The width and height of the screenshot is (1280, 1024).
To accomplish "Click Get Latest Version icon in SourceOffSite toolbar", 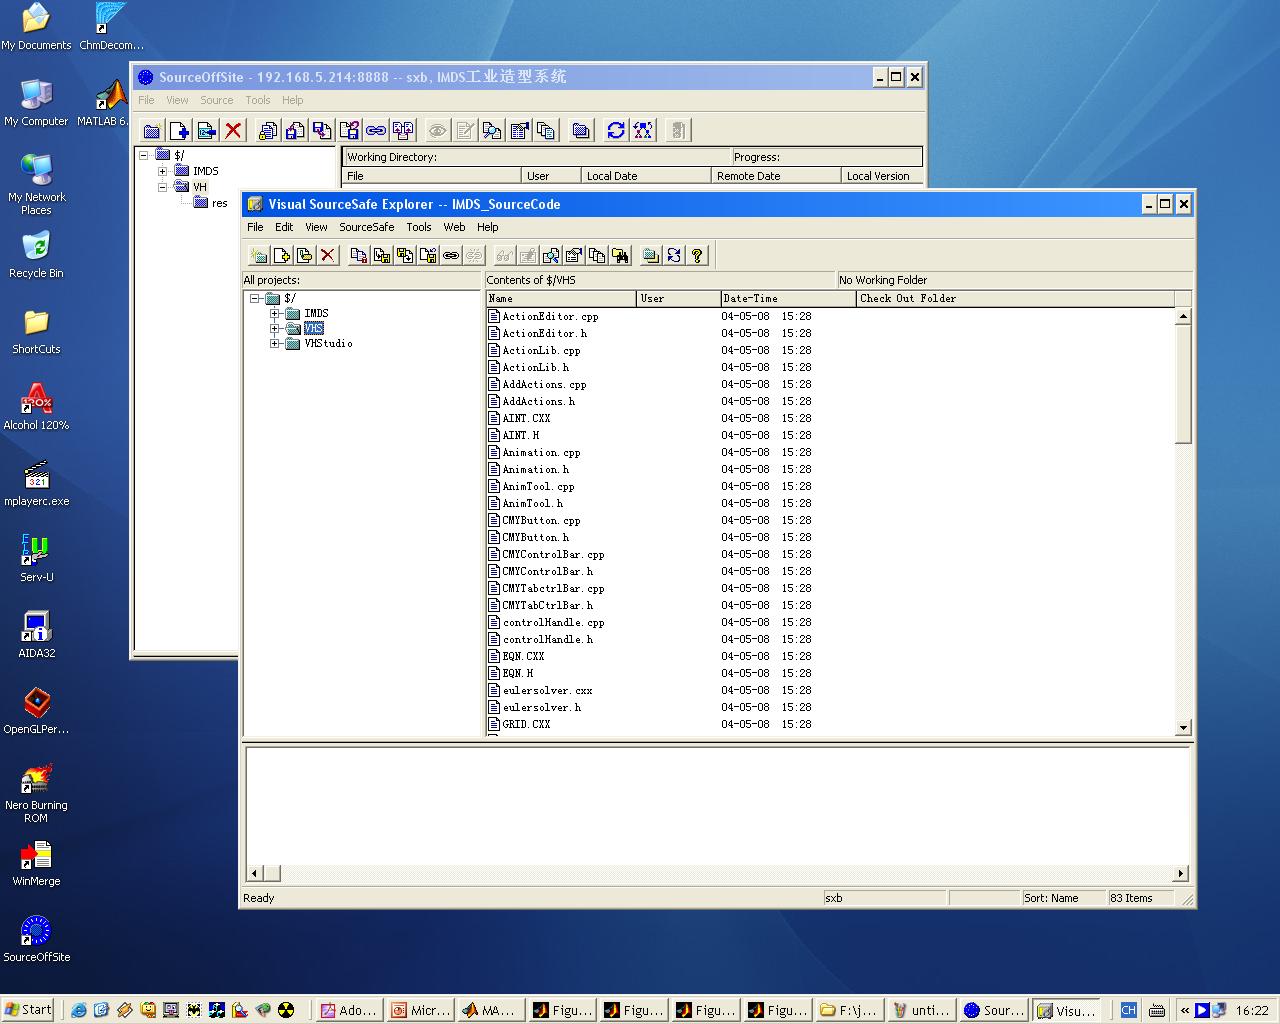I will [x=268, y=130].
